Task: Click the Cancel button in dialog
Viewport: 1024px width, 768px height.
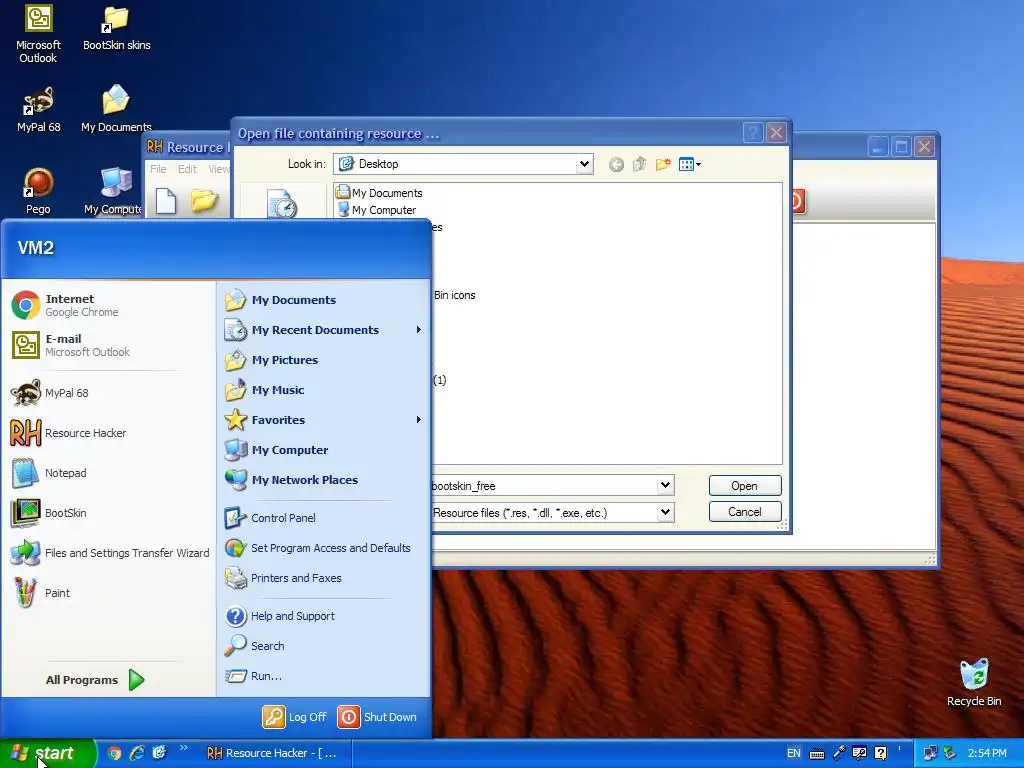Action: (744, 512)
